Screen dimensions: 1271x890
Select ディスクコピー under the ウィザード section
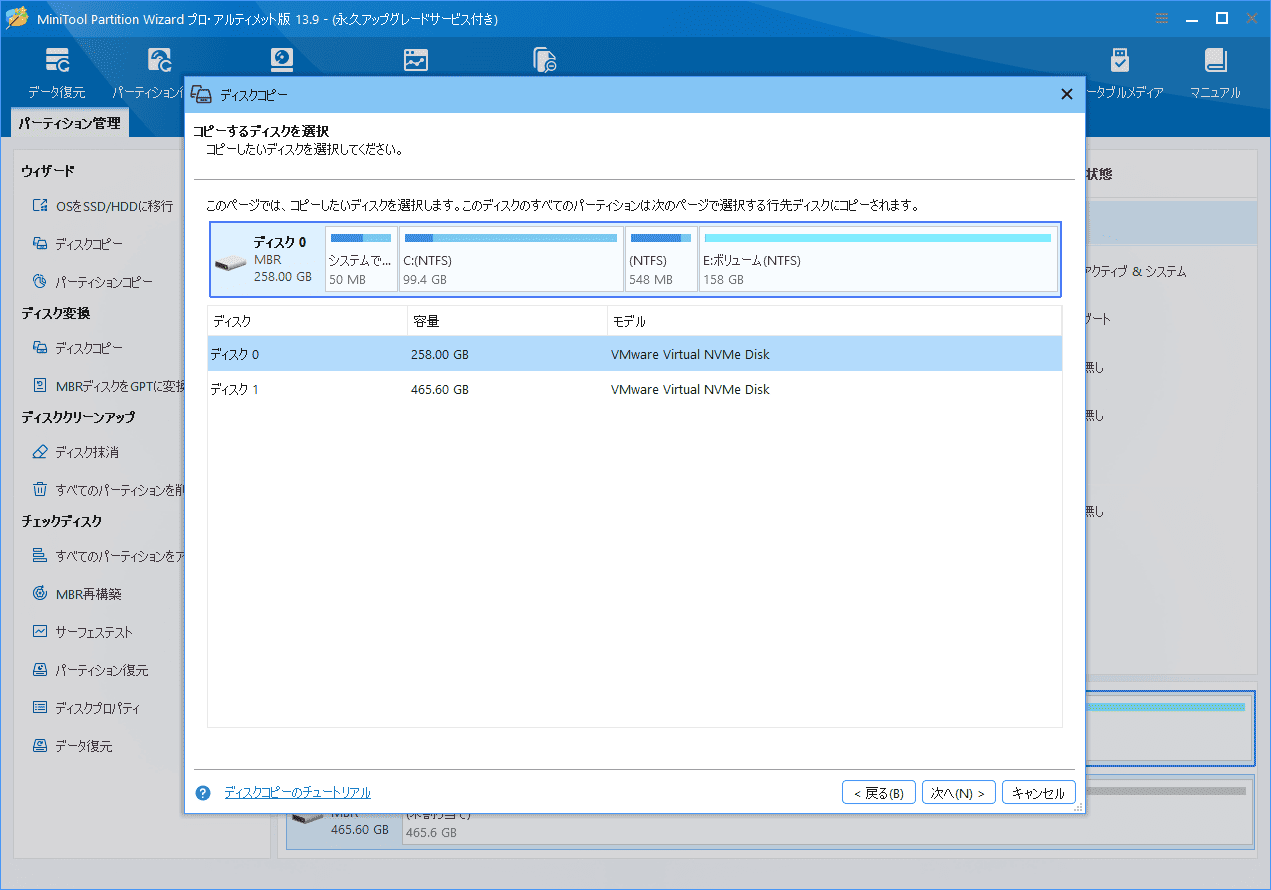click(x=78, y=244)
